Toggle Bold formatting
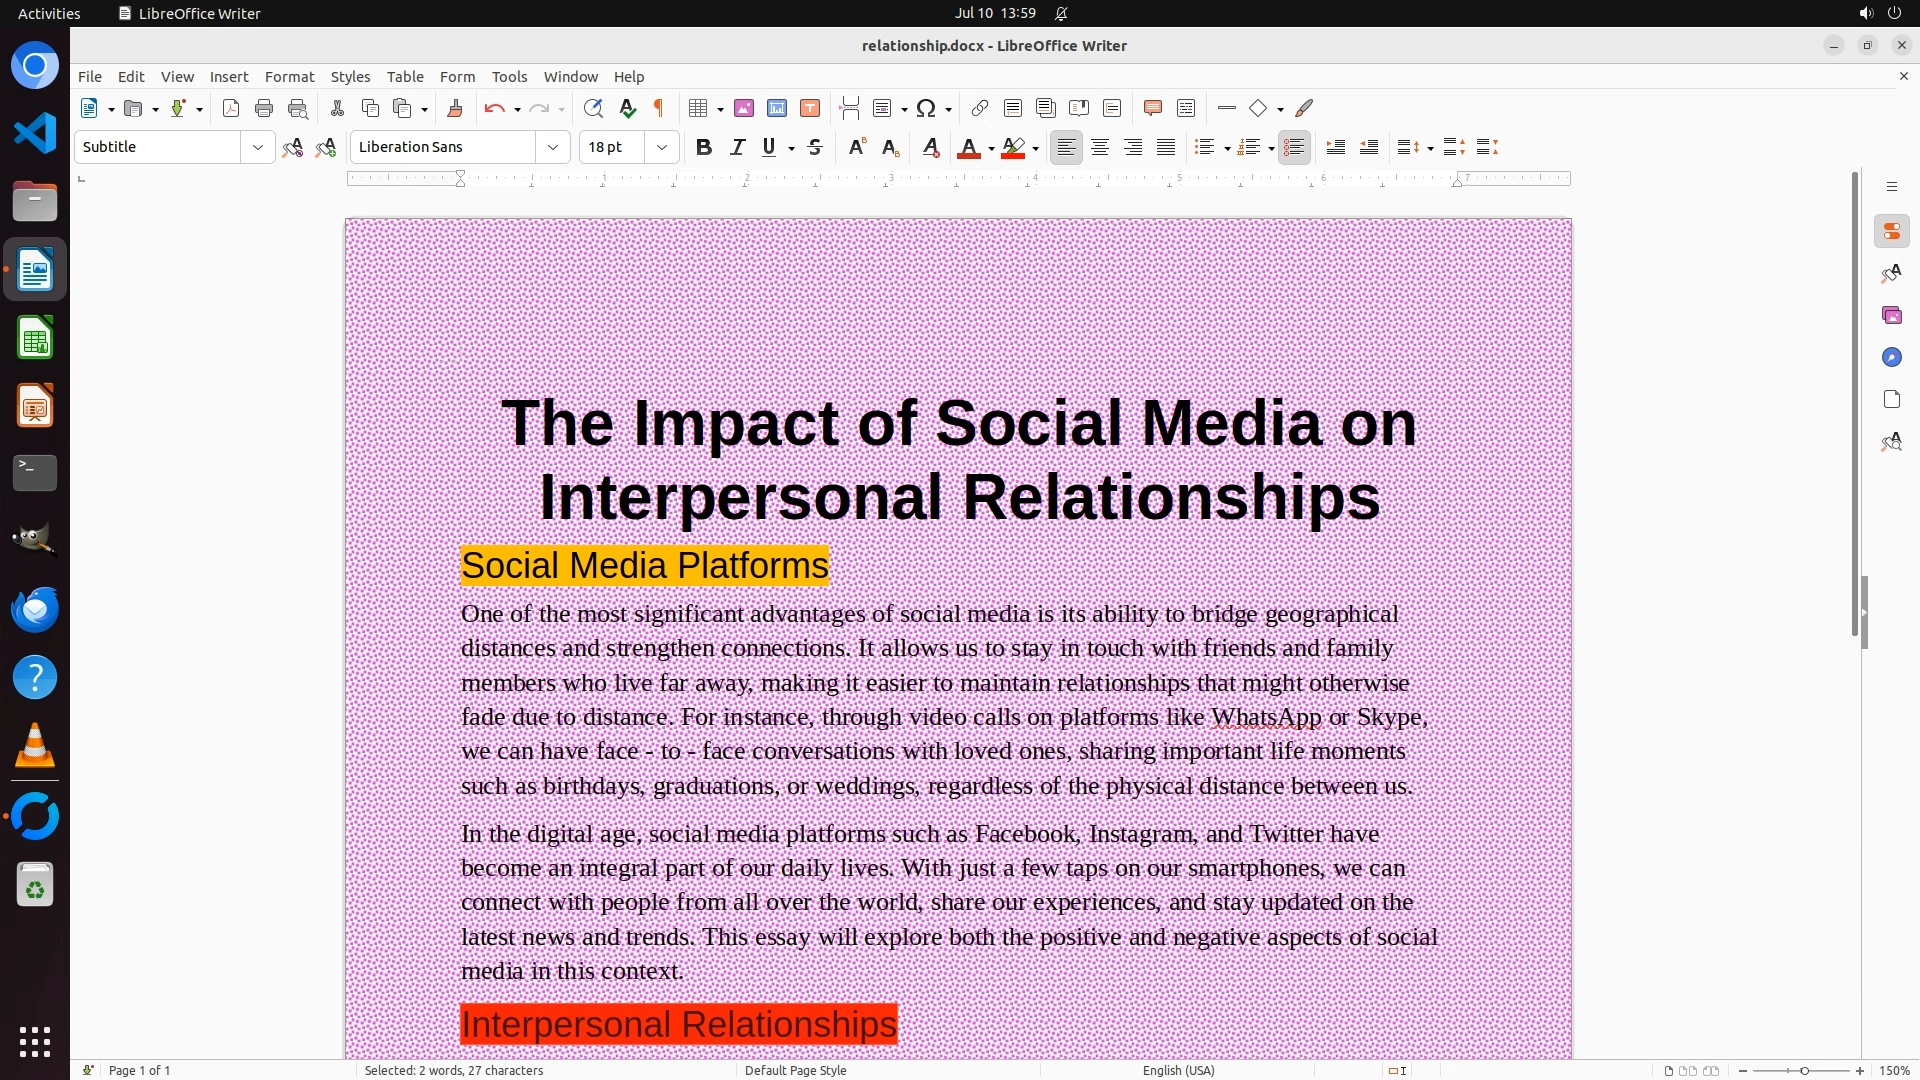 [x=704, y=147]
